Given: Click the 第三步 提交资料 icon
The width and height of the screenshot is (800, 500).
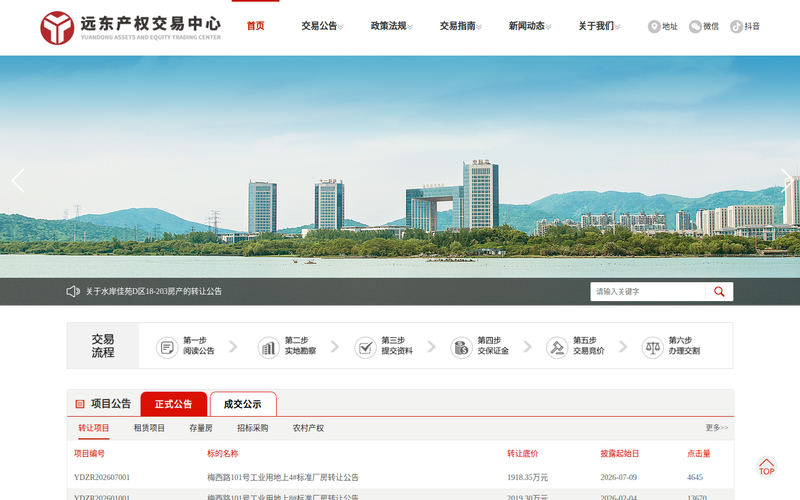Looking at the screenshot, I should (365, 348).
